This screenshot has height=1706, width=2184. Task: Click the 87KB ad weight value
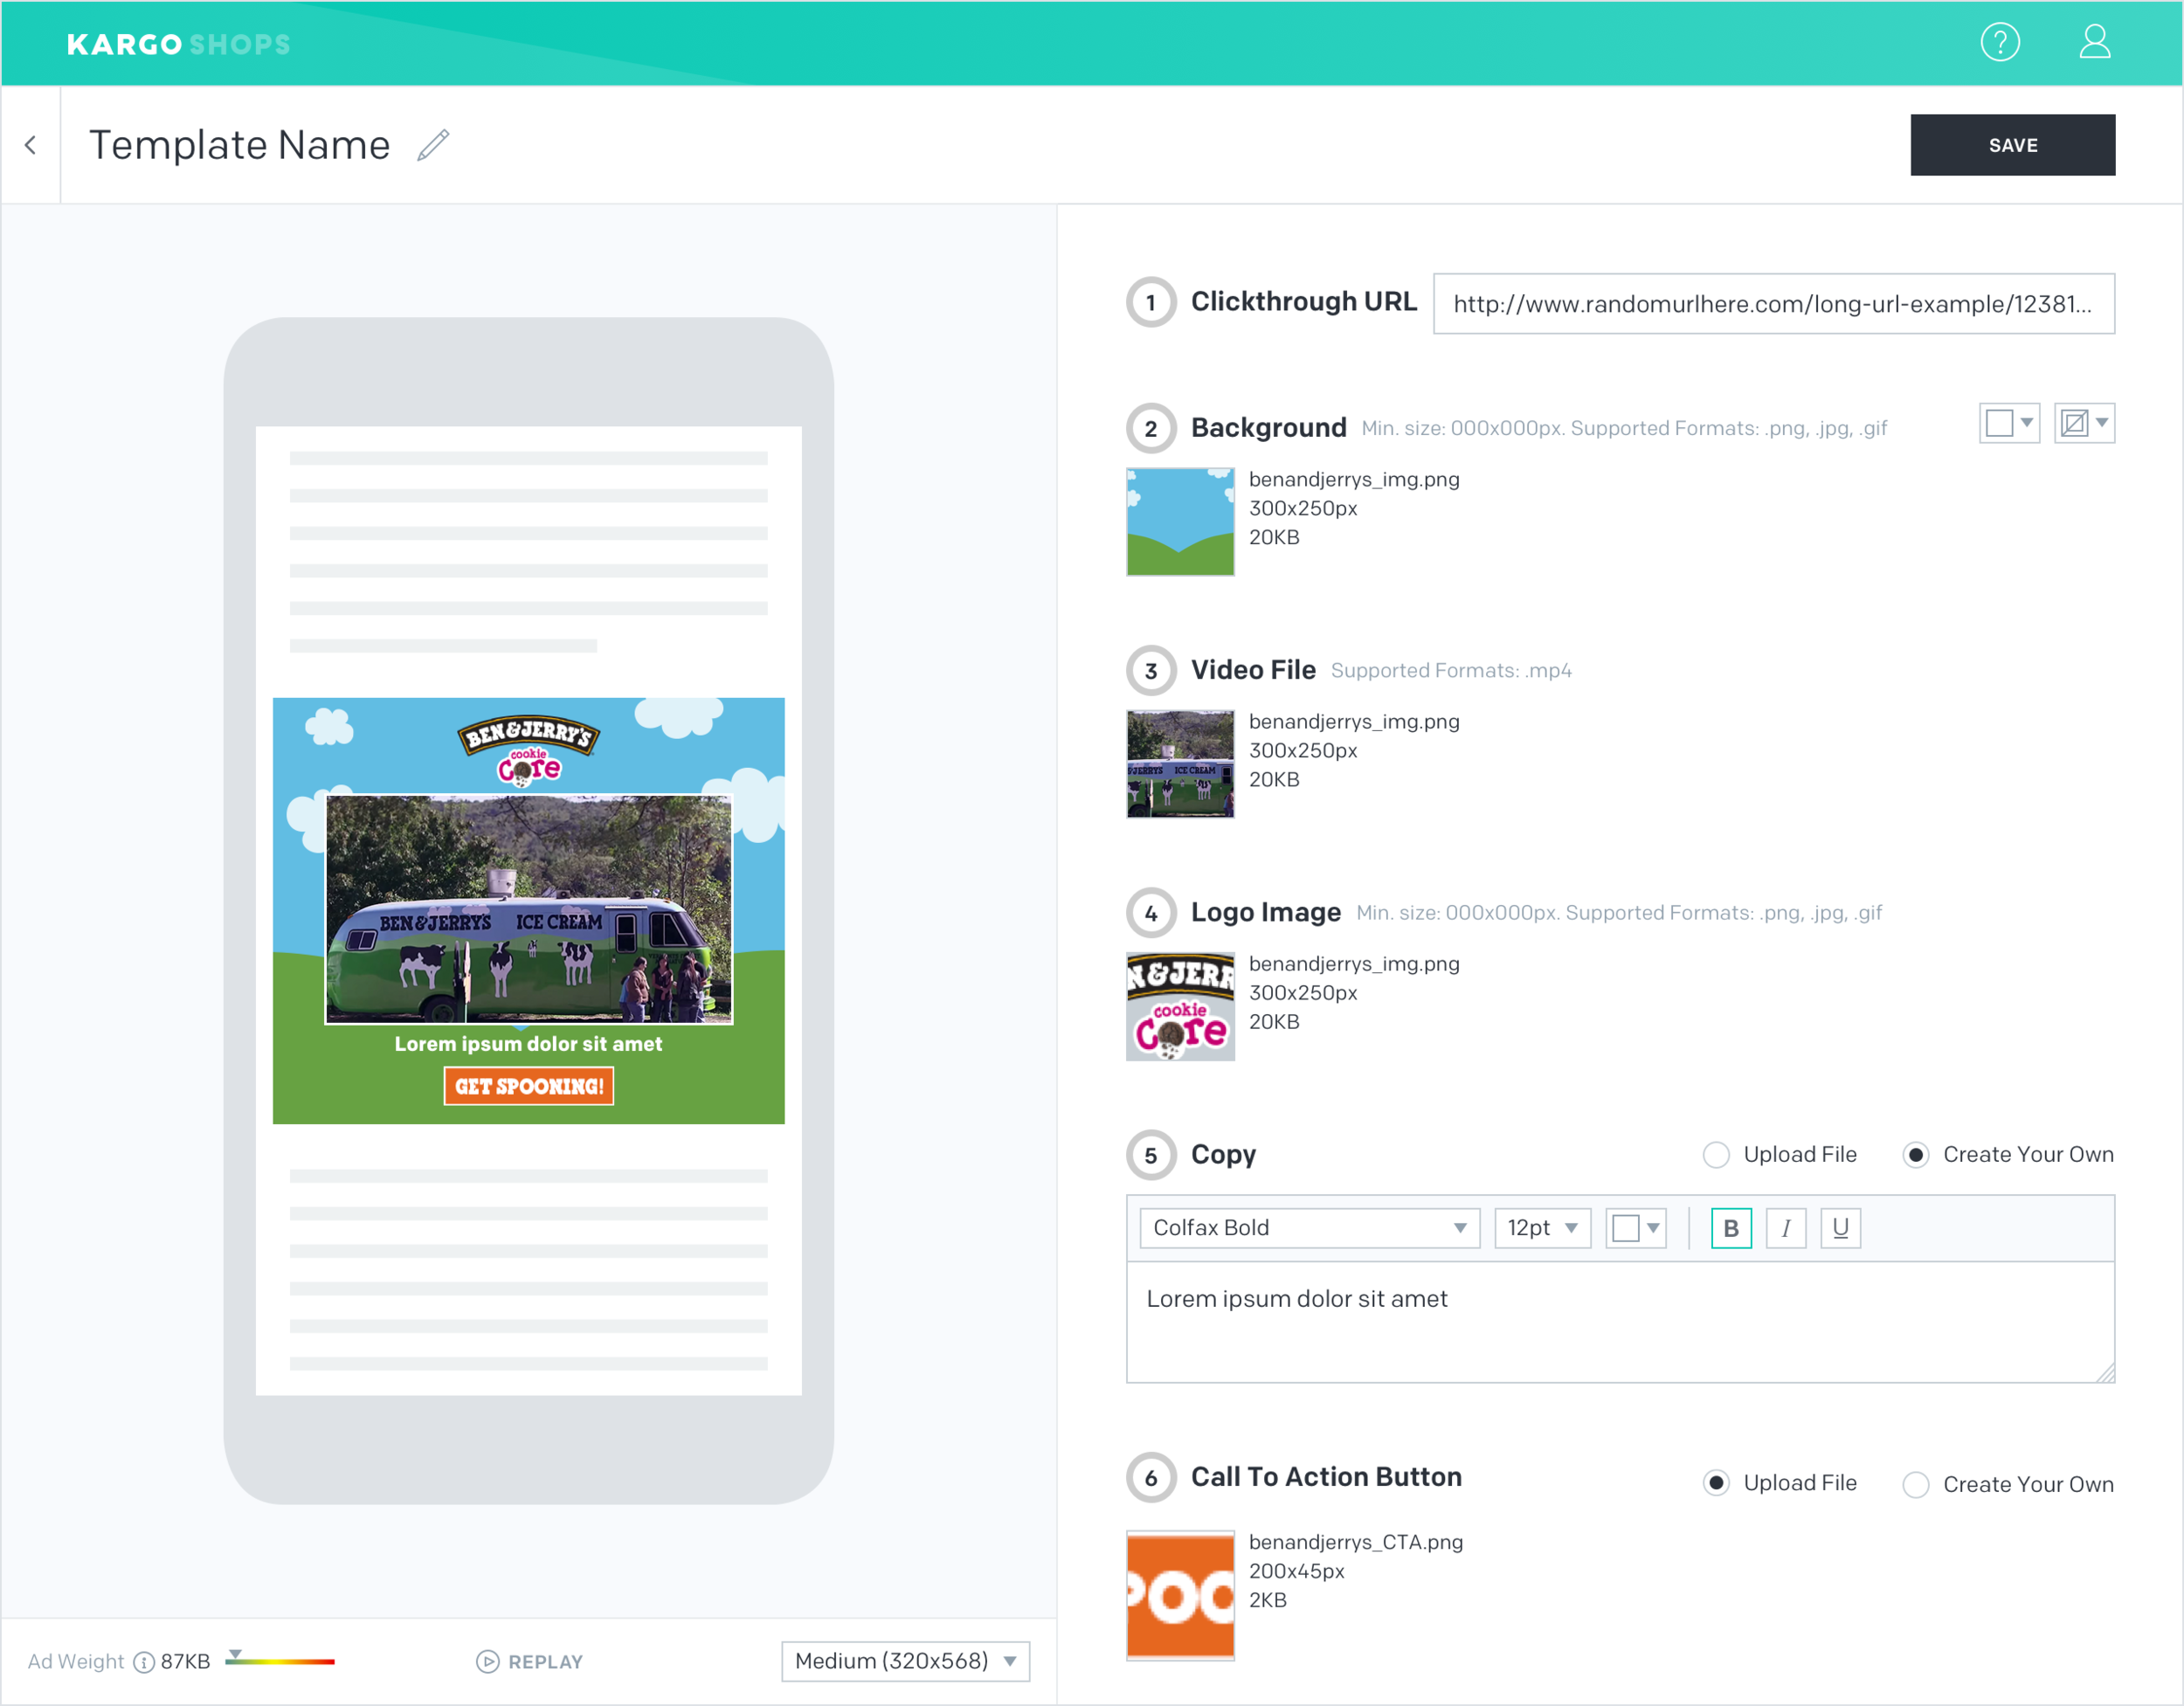point(185,1661)
